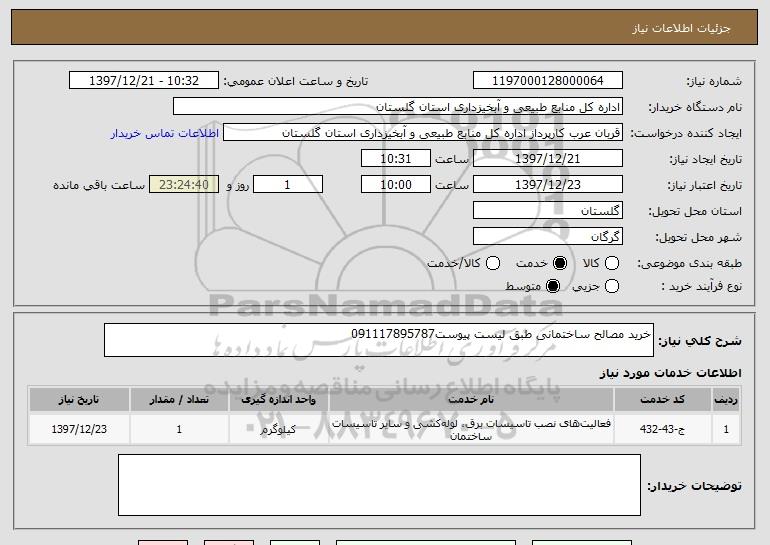Click تاریخ نیاز column header
The height and width of the screenshot is (545, 770).
79,400
